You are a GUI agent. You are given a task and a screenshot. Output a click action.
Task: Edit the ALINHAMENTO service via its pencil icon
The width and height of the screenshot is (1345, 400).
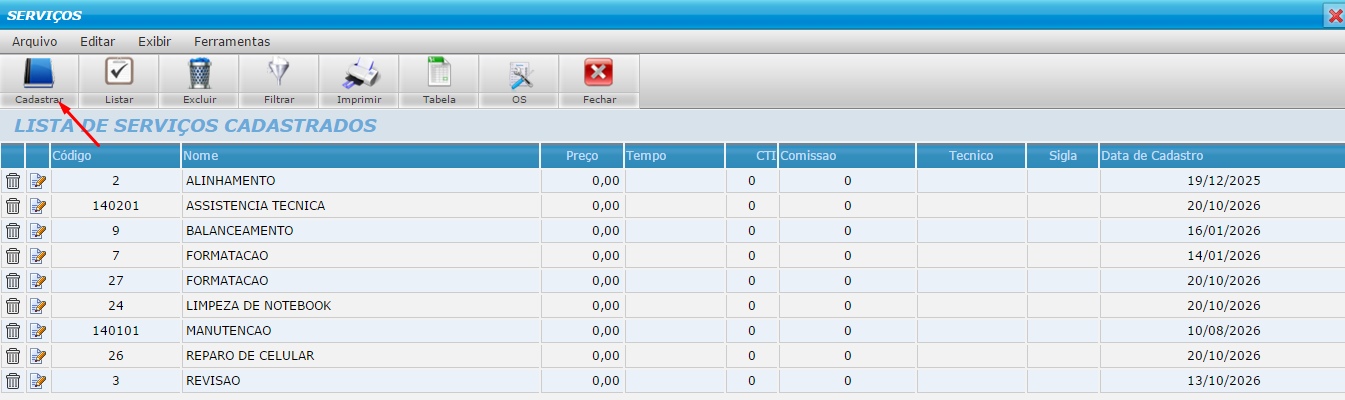pyautogui.click(x=38, y=181)
